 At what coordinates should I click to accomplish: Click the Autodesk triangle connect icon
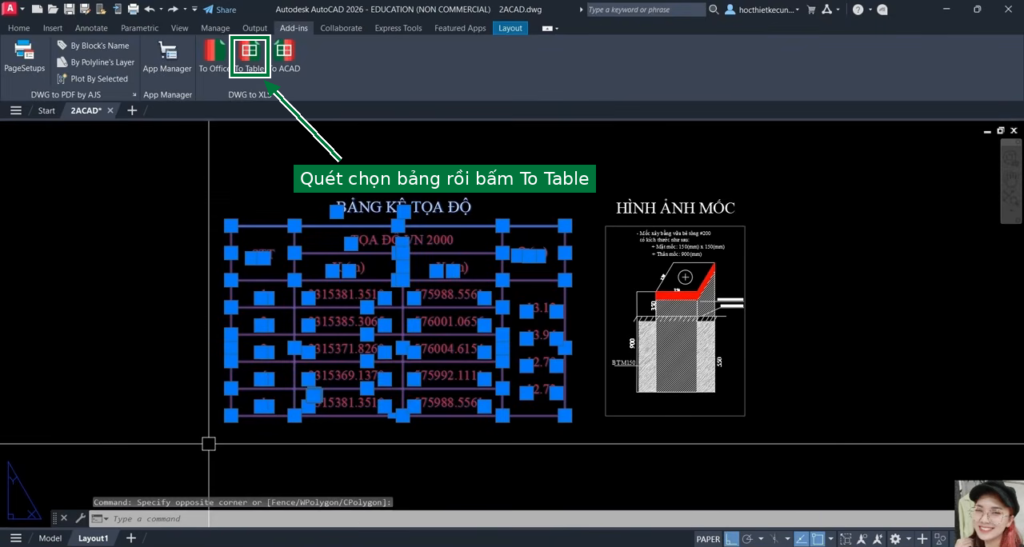point(827,10)
